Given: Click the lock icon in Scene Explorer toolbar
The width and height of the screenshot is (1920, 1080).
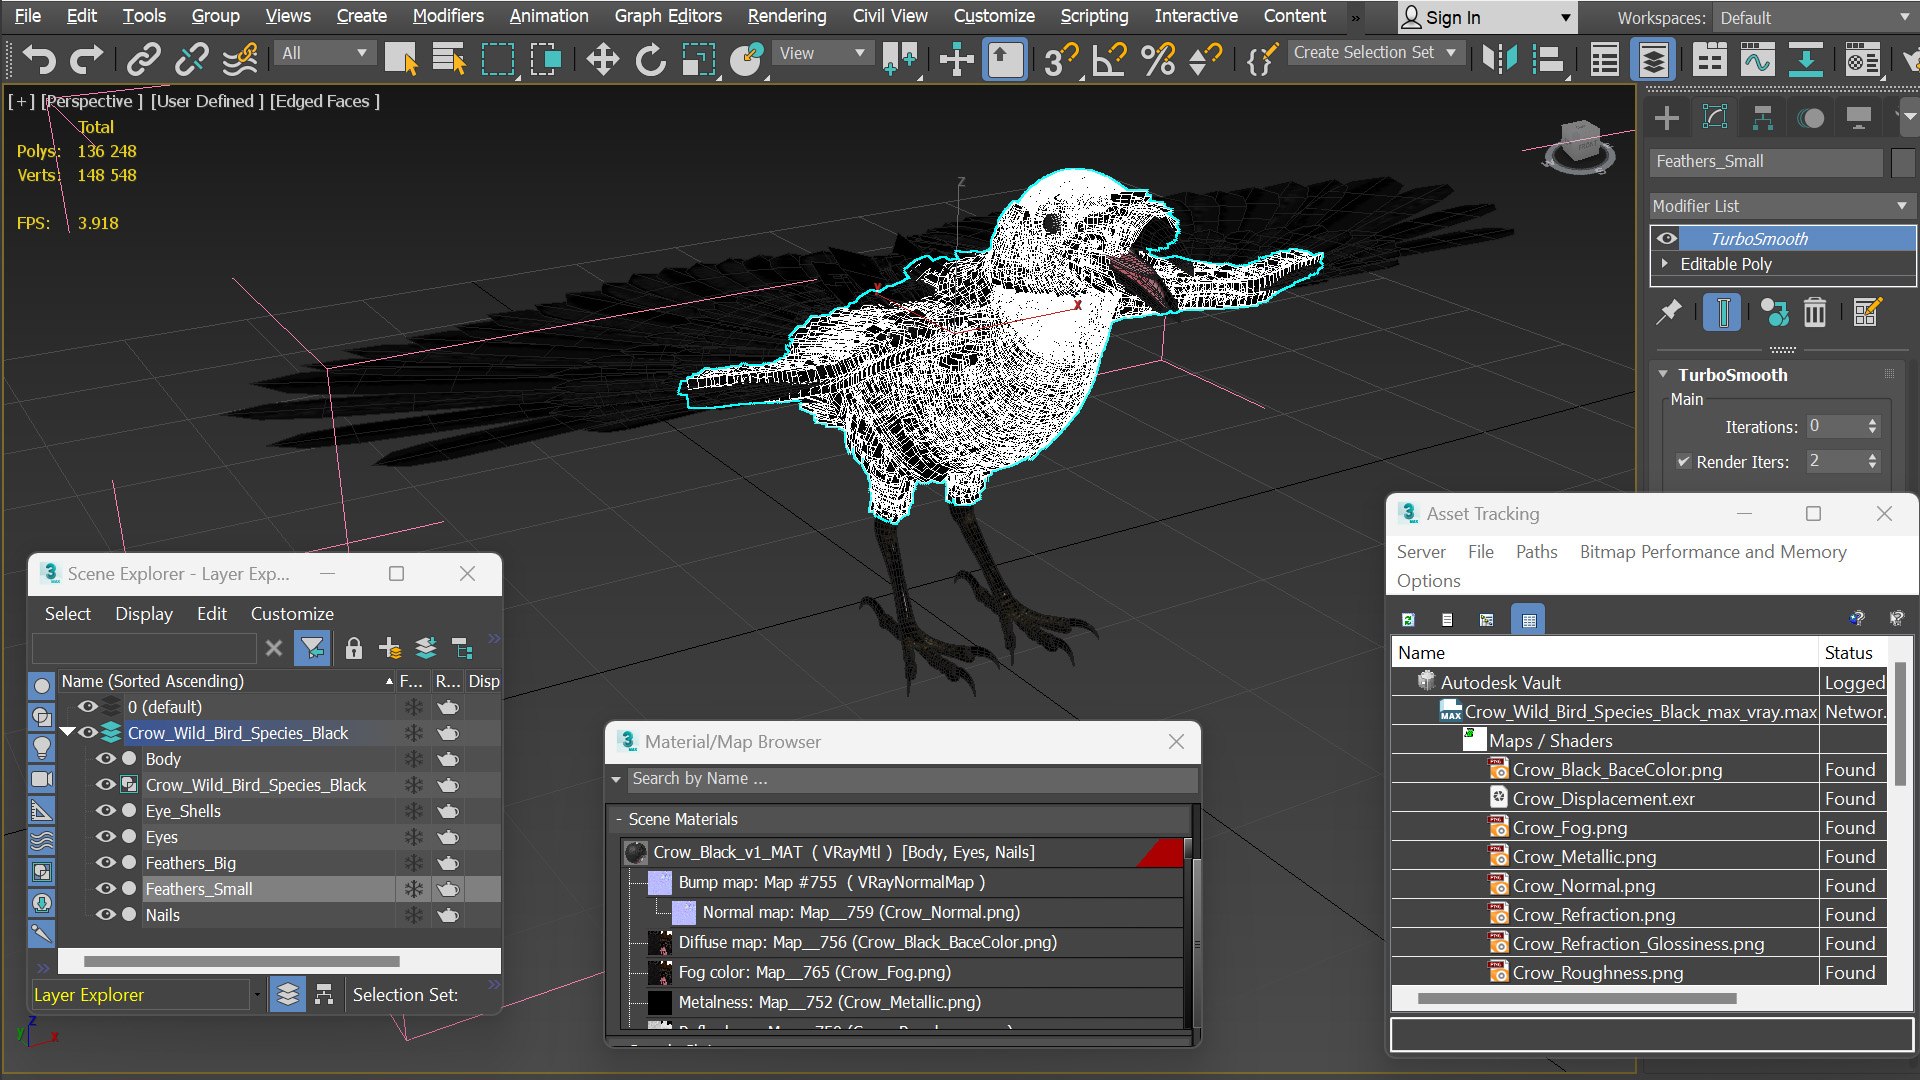Looking at the screenshot, I should click(x=353, y=649).
